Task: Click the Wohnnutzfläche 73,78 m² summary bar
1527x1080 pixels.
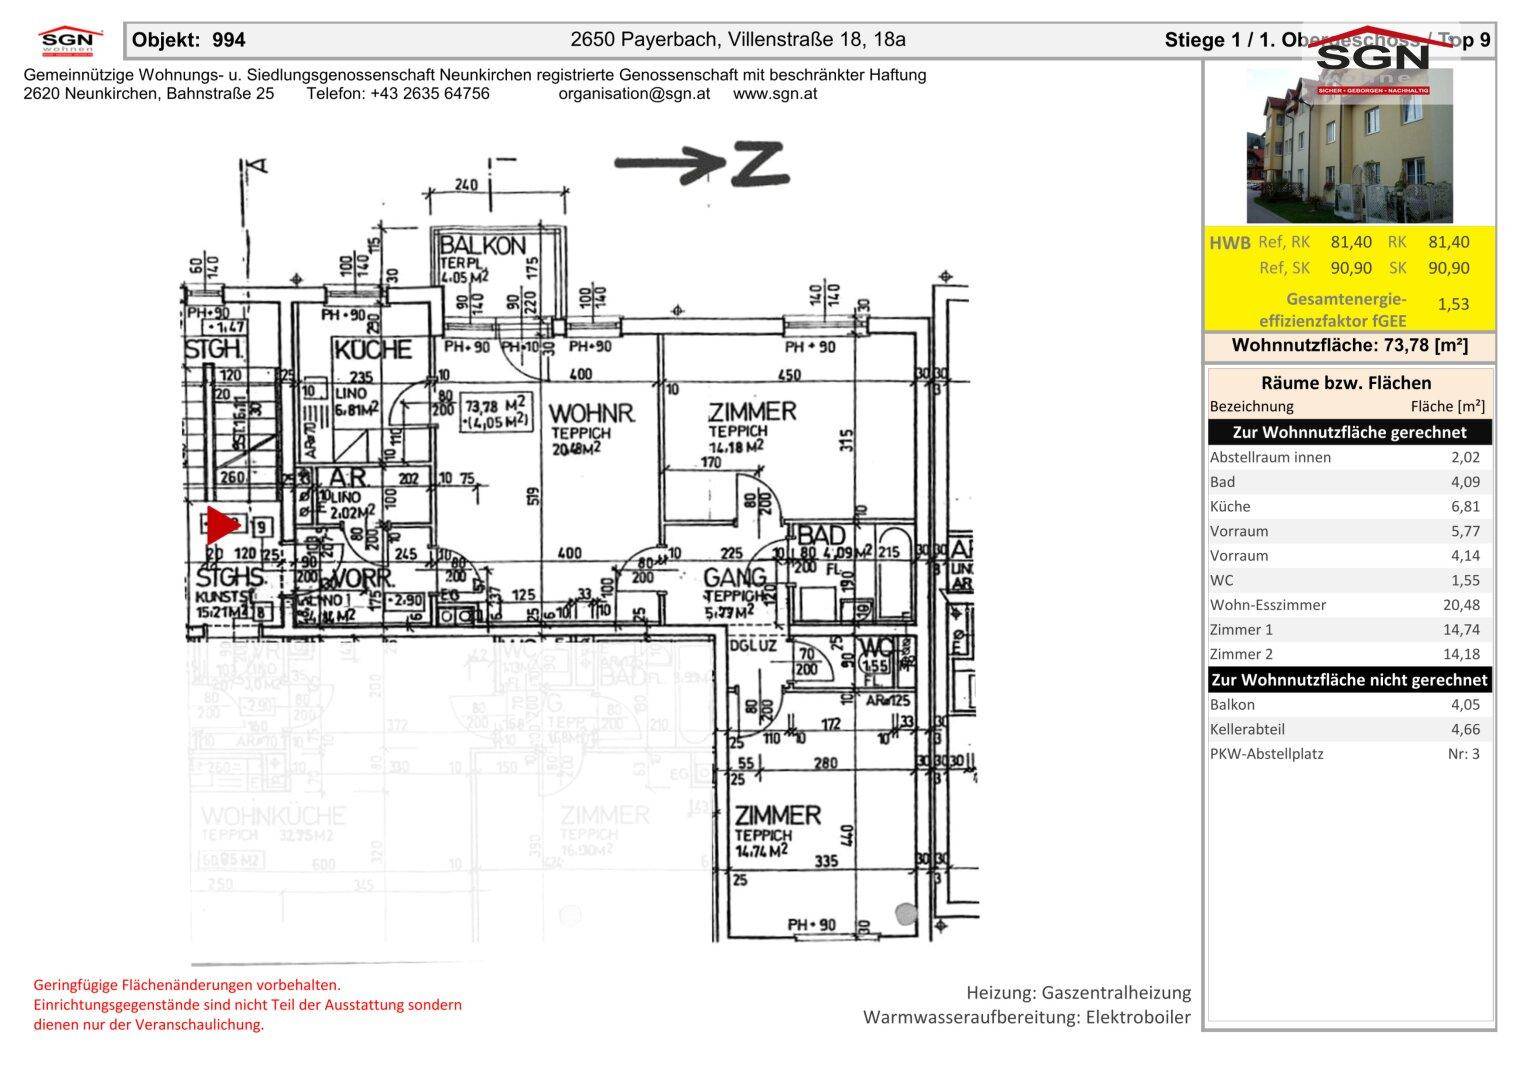Action: click(1349, 346)
